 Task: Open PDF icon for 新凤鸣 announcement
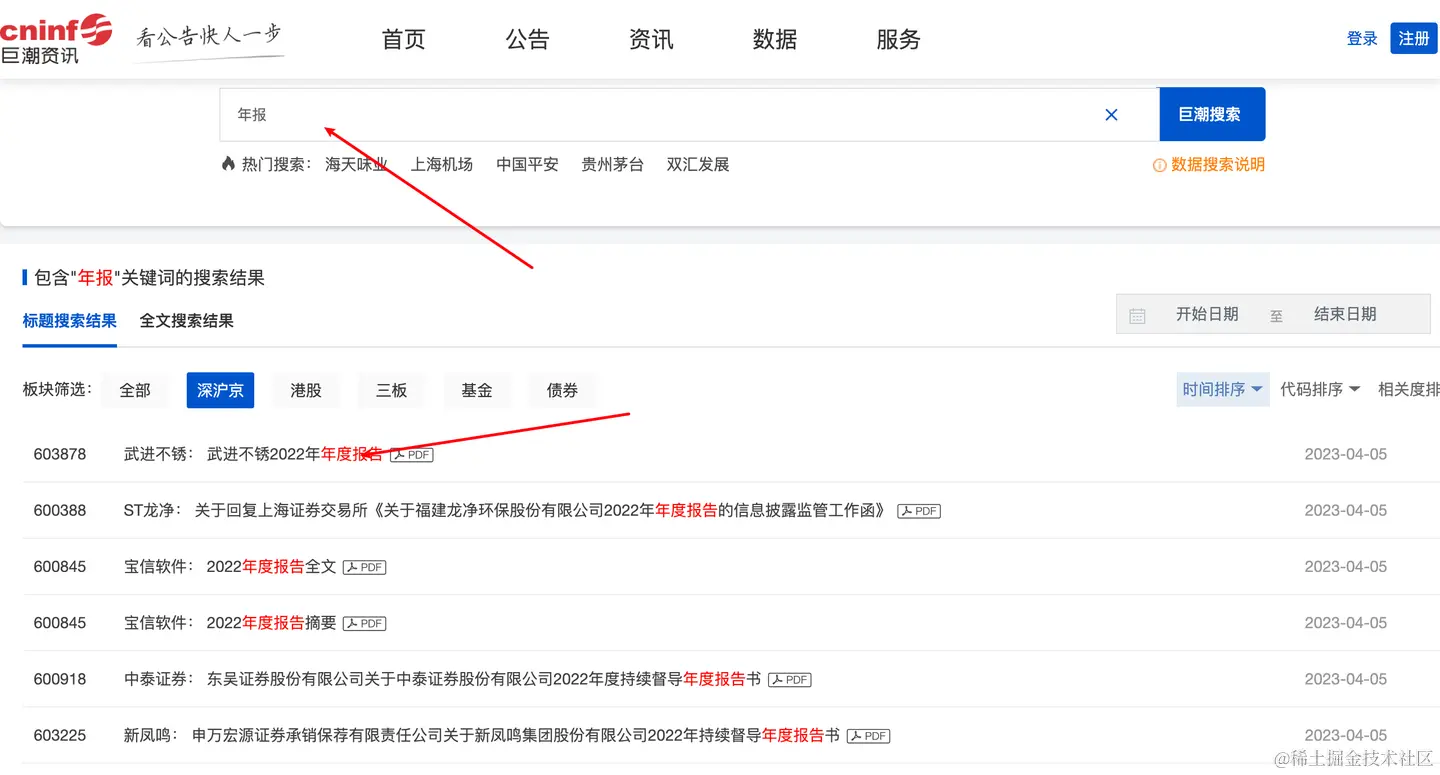pos(868,736)
